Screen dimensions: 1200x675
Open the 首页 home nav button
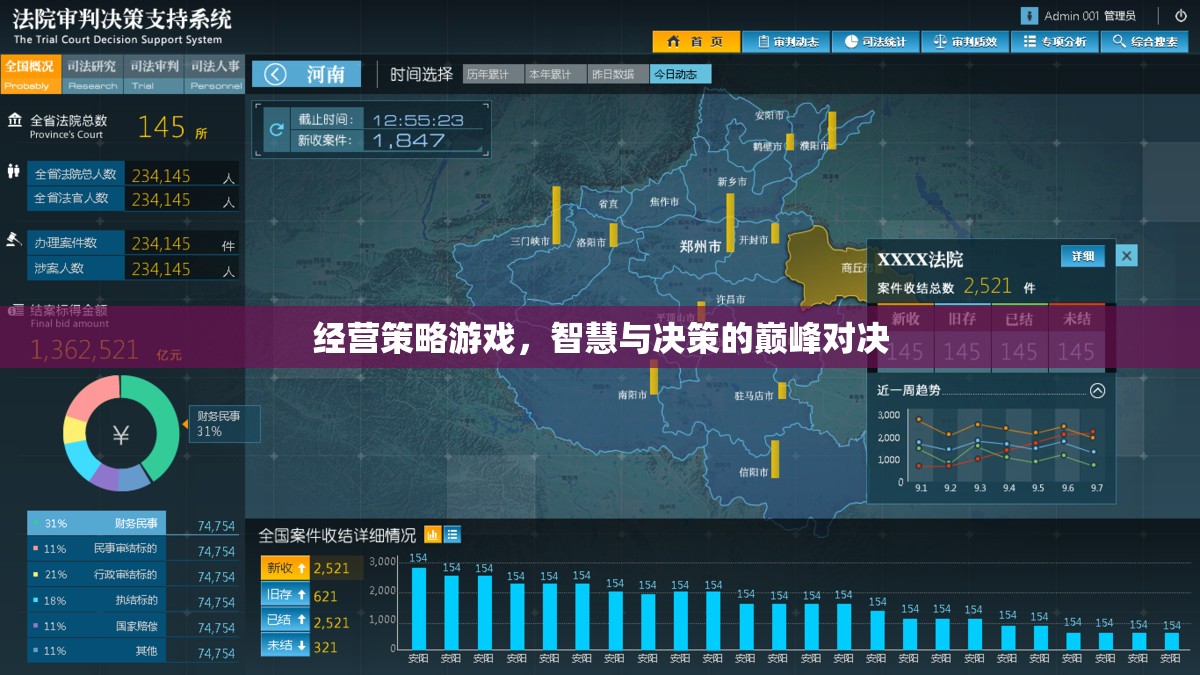tap(696, 42)
